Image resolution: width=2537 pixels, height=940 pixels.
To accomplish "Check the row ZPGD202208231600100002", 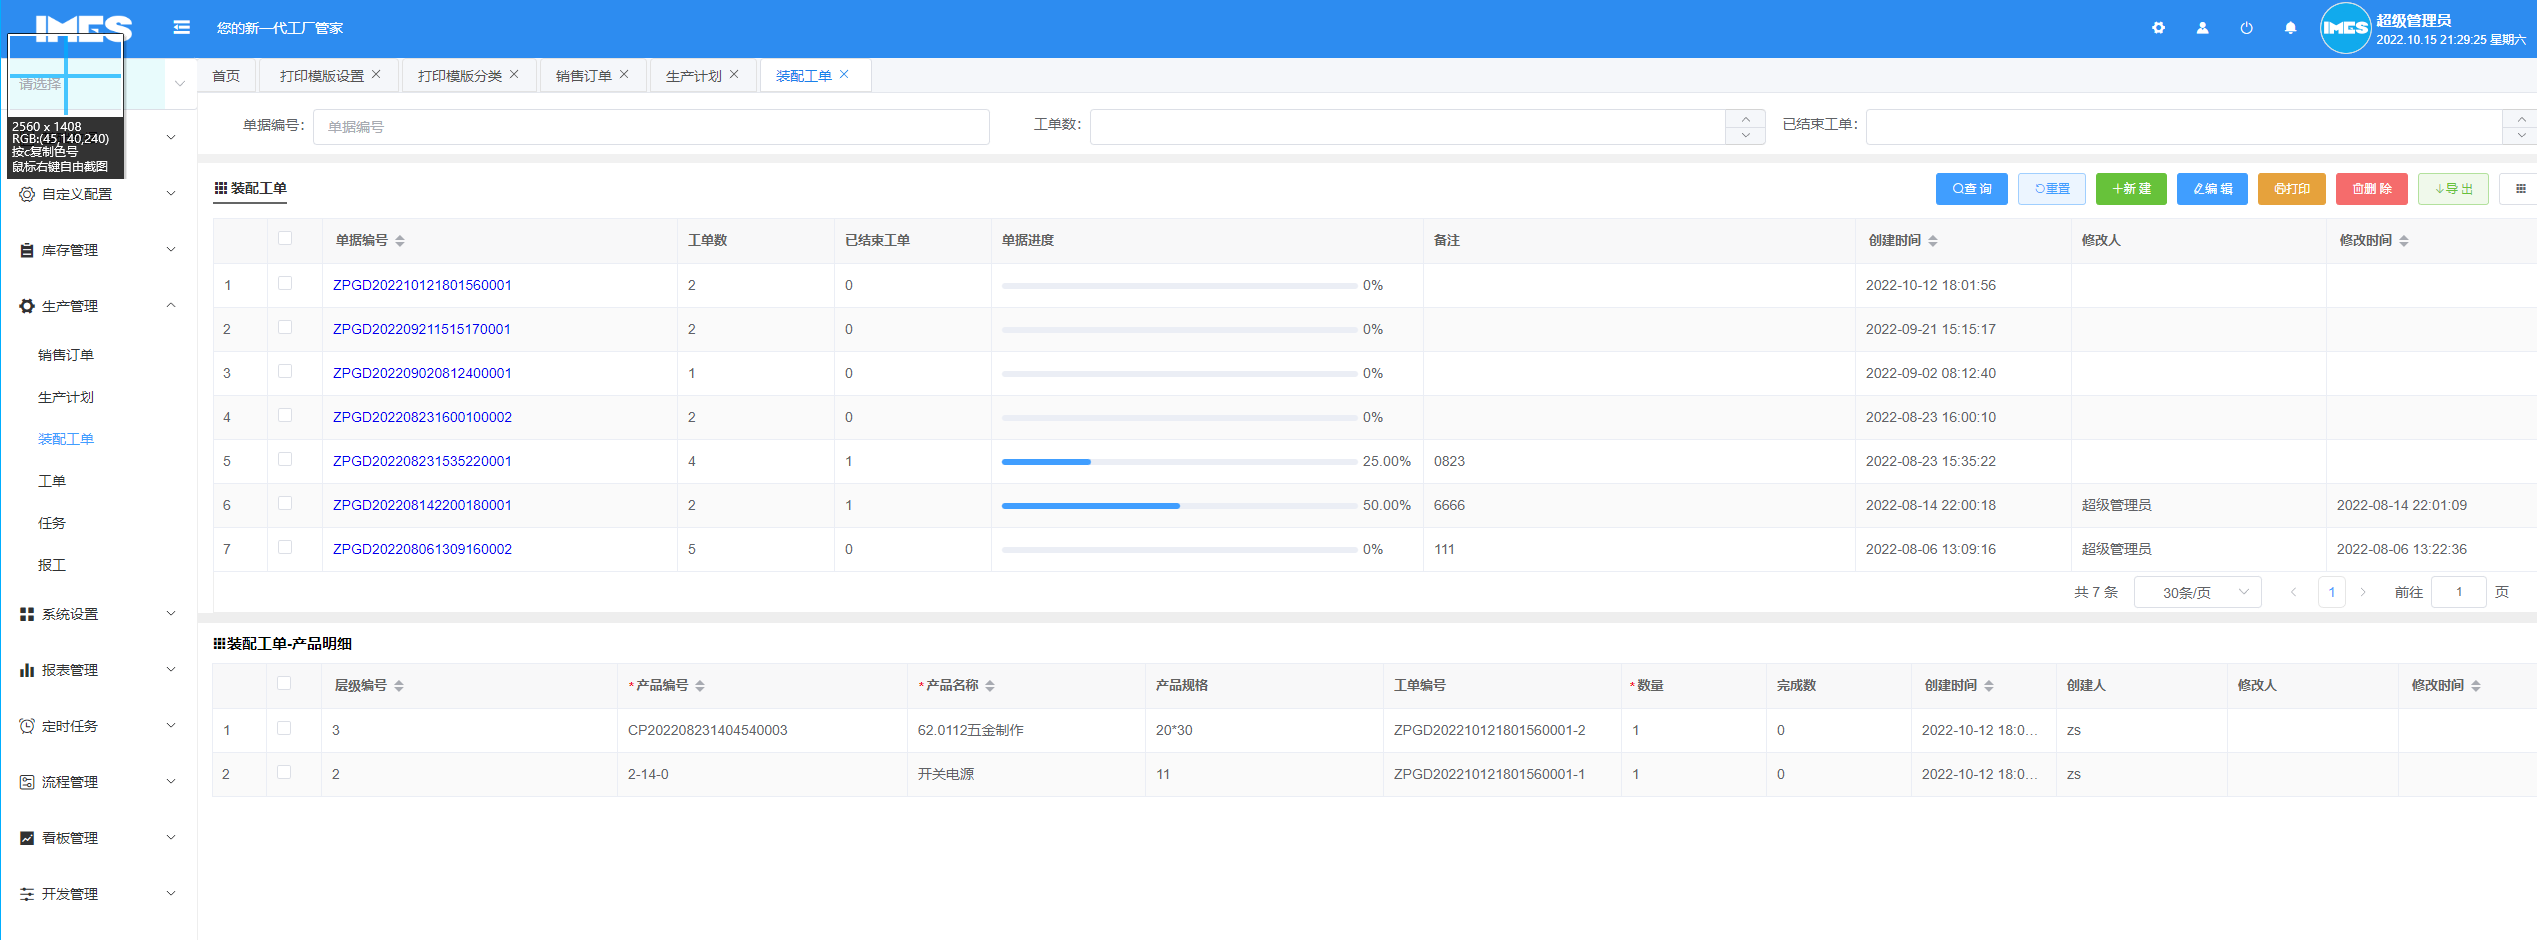I will pos(285,415).
